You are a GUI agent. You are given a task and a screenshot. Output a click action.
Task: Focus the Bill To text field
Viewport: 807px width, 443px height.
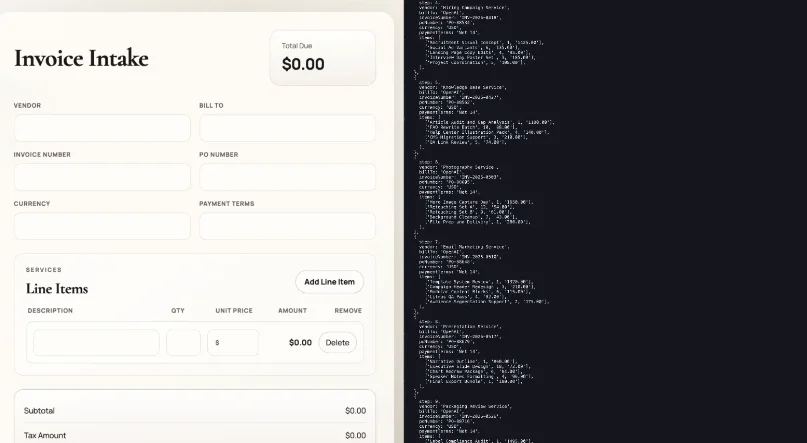tap(287, 128)
